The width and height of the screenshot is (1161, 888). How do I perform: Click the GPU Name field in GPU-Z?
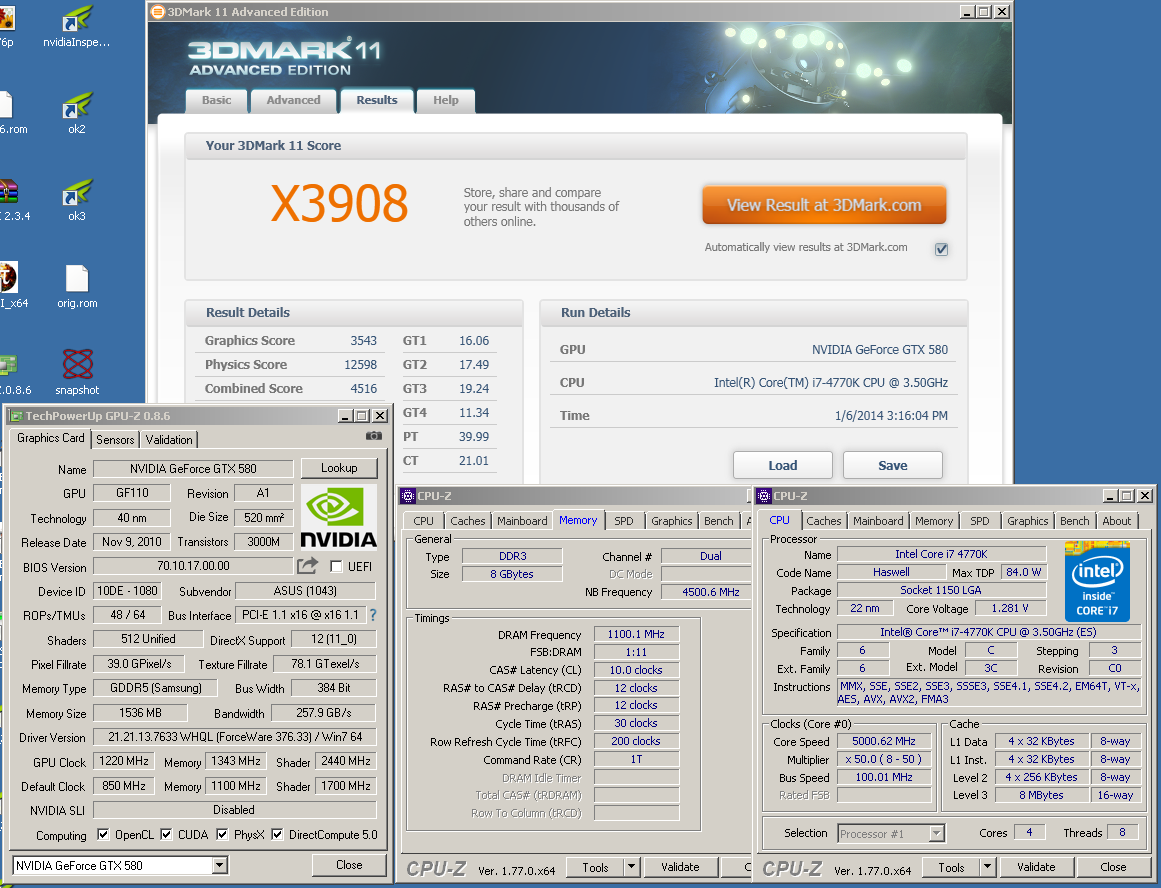pyautogui.click(x=193, y=469)
